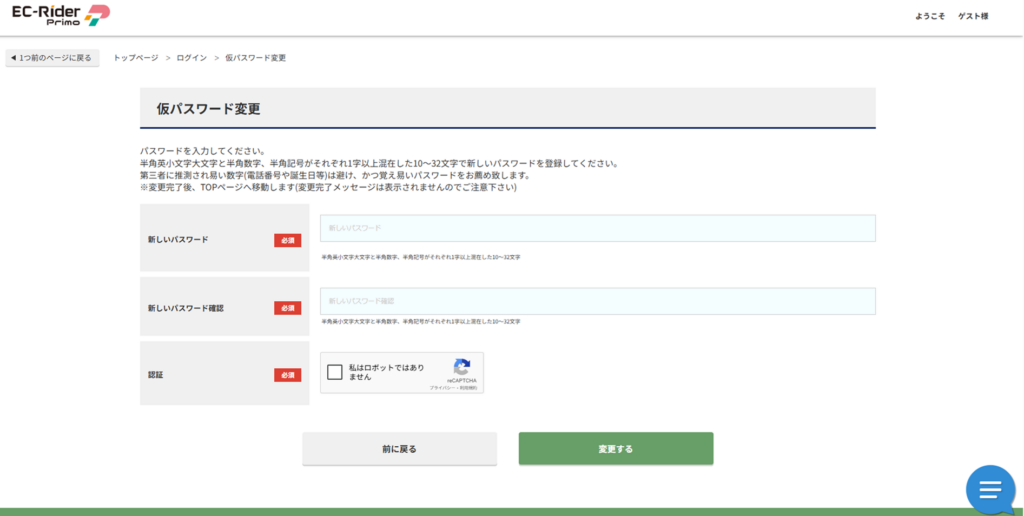Open トップページ breadcrumb link
The width and height of the screenshot is (1024, 516).
coord(136,58)
